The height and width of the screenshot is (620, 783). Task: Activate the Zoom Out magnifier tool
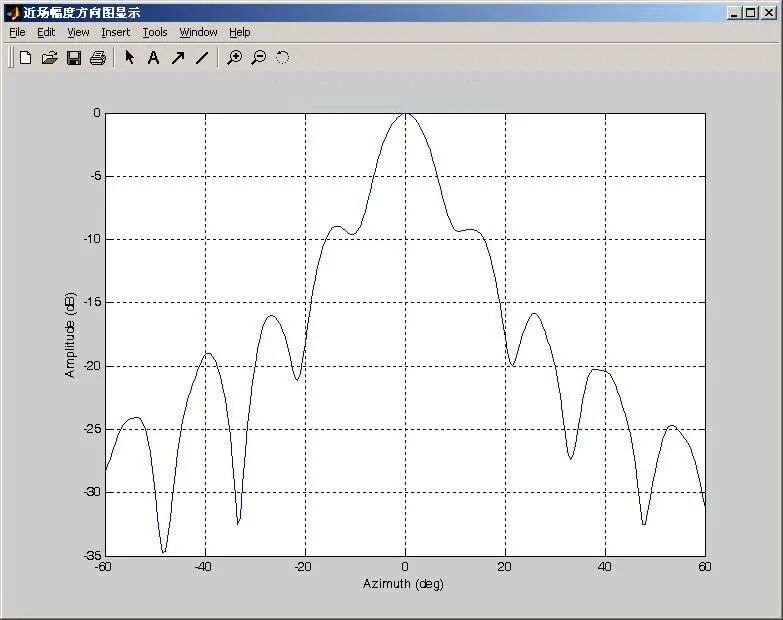(259, 58)
